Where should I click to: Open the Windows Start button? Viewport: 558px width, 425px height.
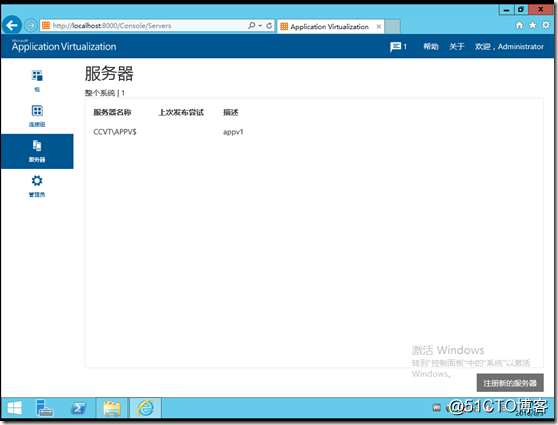(x=15, y=408)
